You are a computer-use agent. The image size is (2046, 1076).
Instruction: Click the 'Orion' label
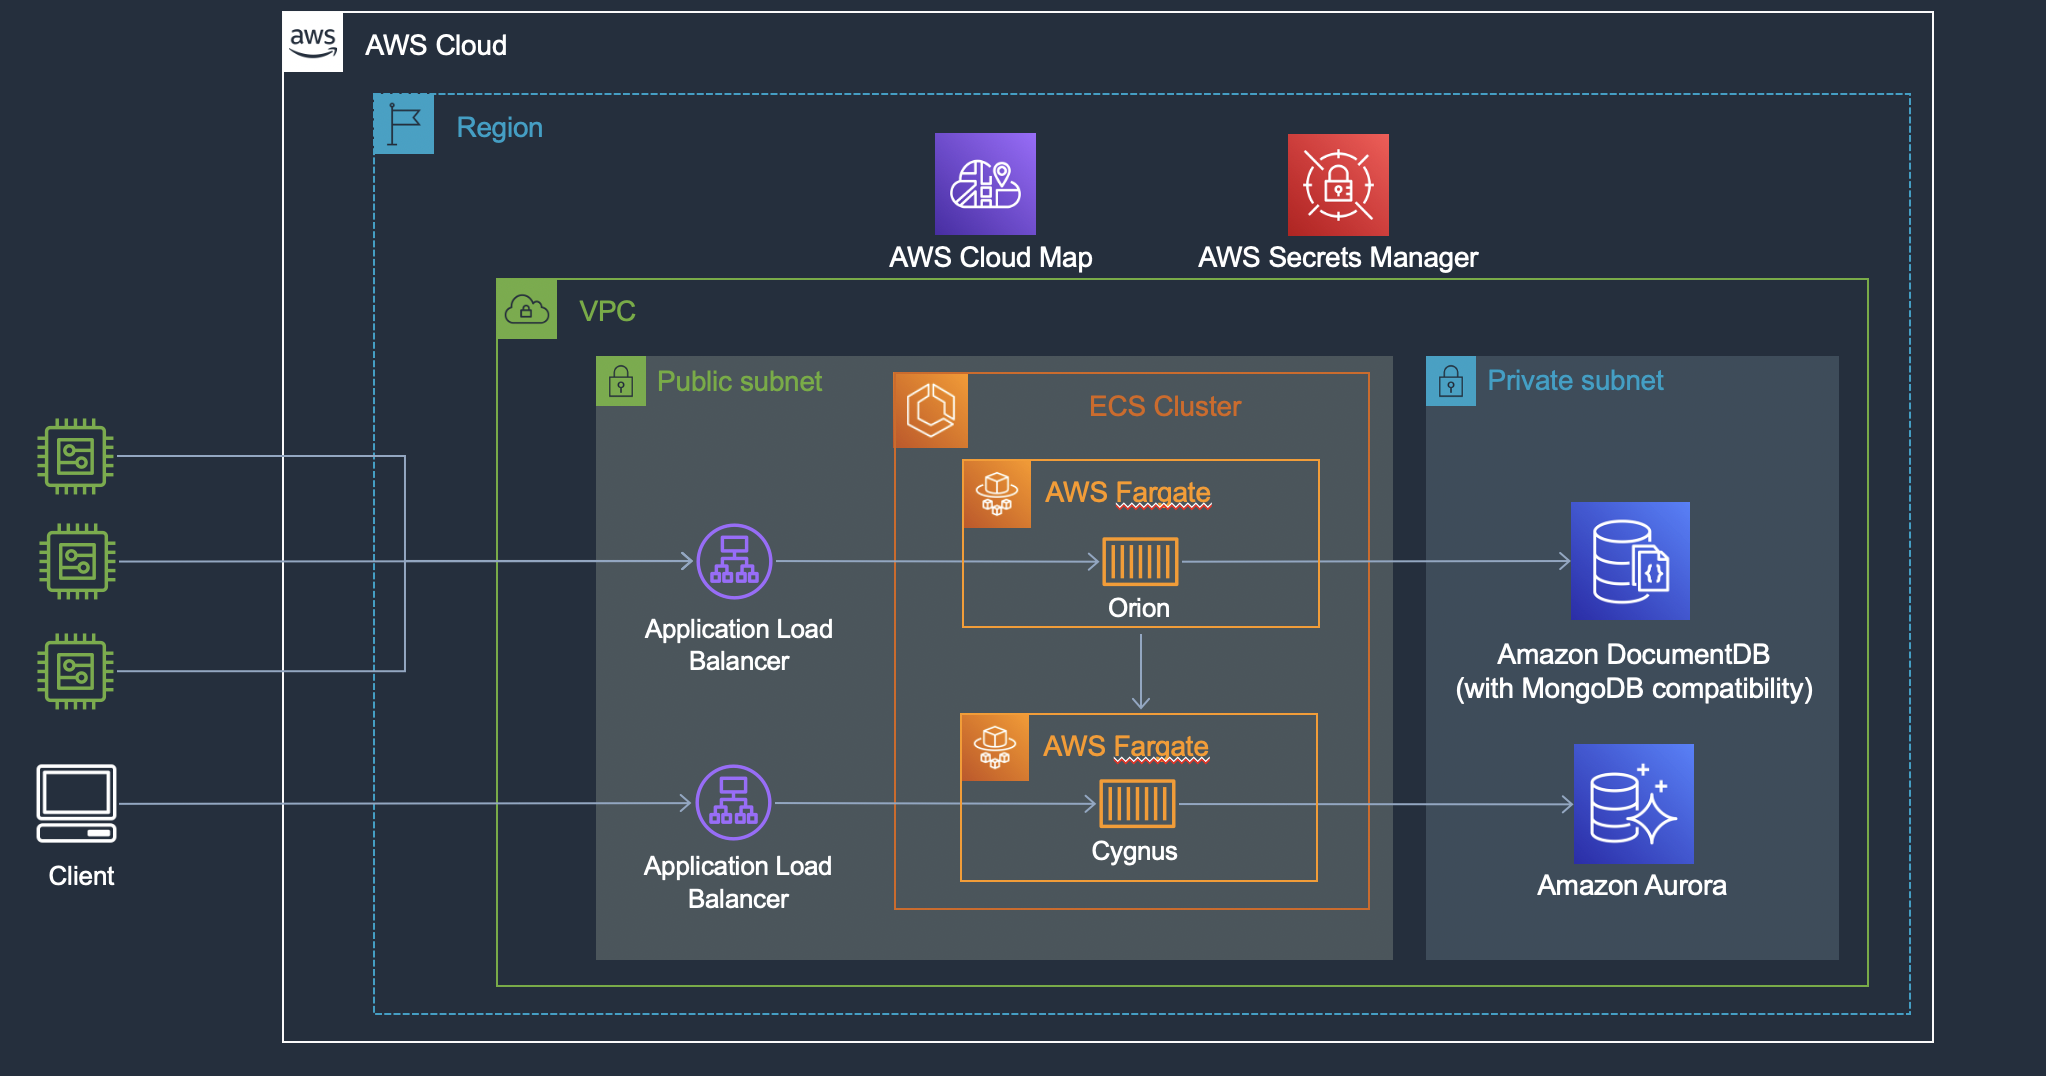(x=1139, y=608)
